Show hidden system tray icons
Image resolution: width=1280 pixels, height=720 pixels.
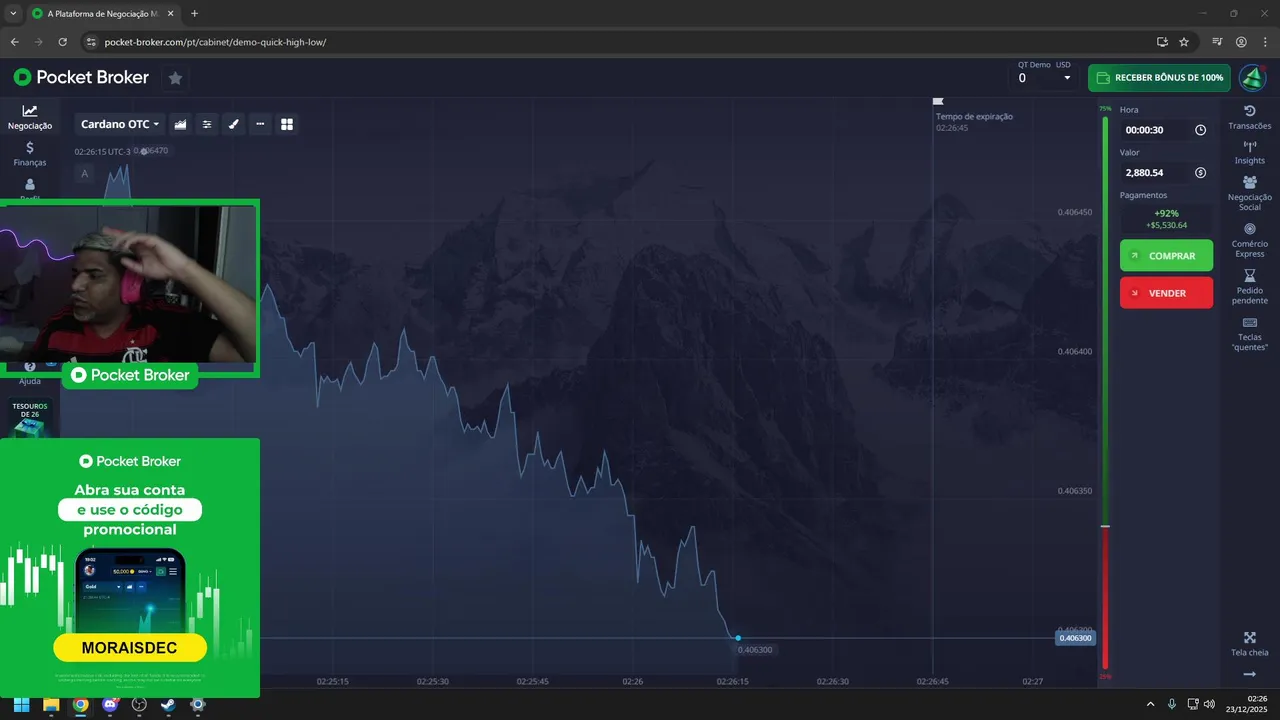tap(1150, 704)
